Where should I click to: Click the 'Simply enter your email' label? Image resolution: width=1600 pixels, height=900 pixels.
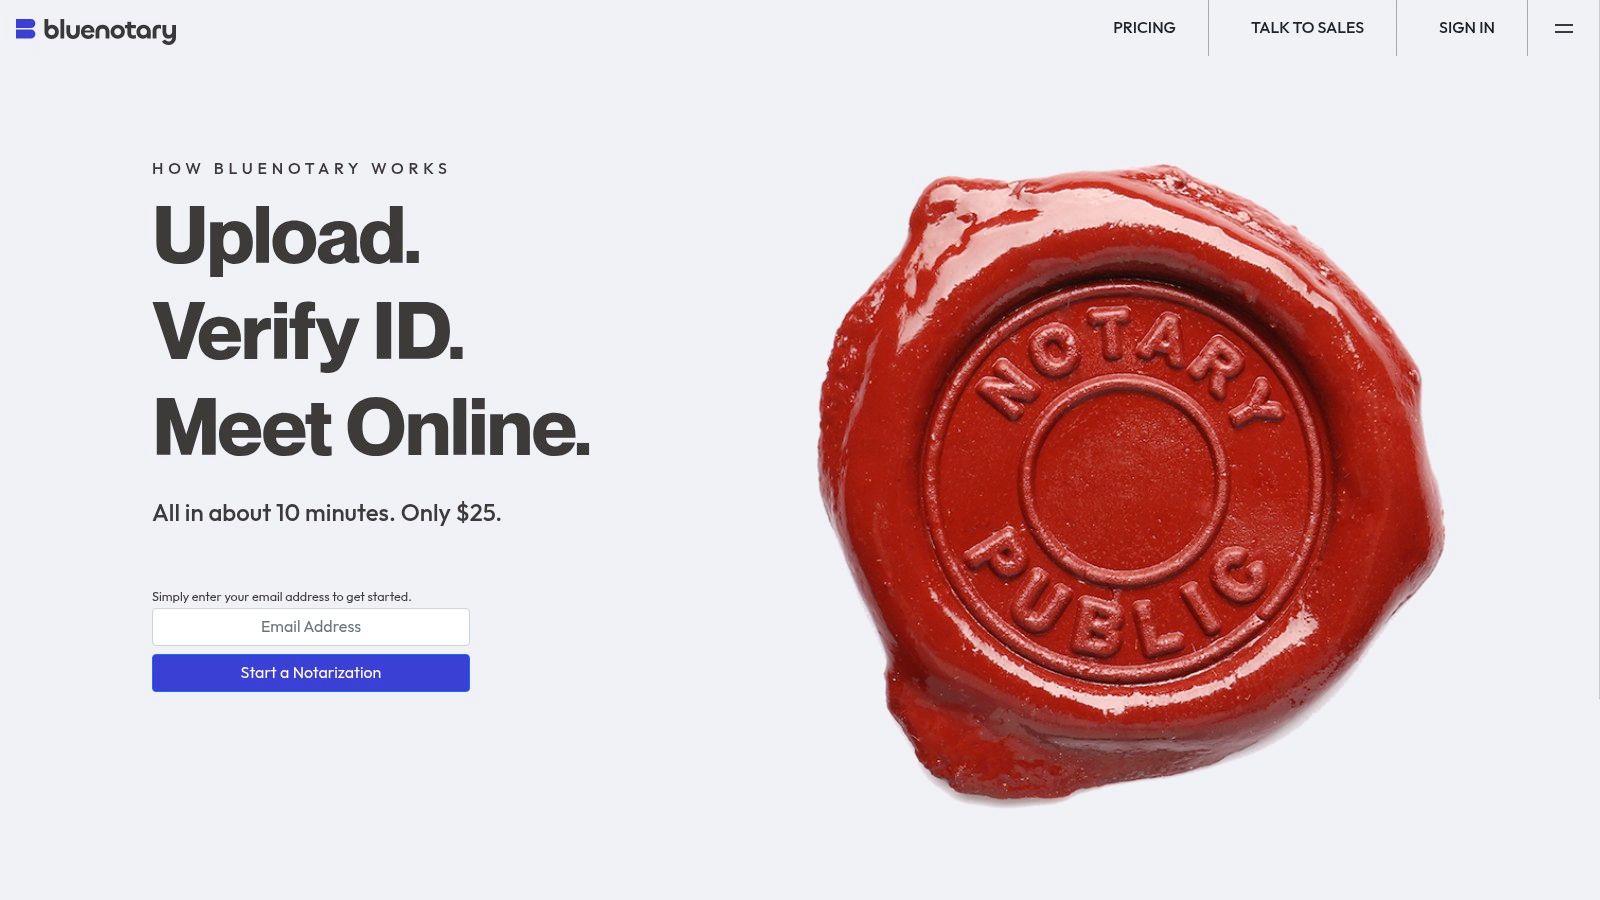tap(281, 597)
